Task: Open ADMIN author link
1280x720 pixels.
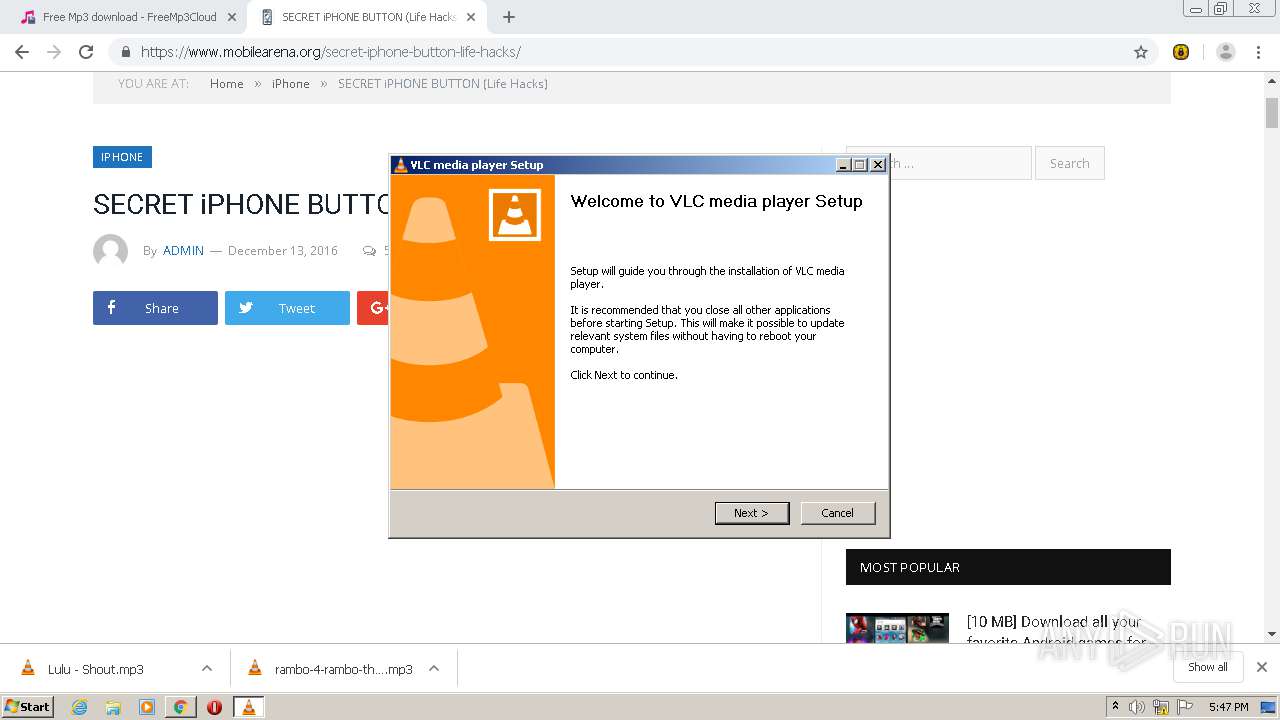Action: coord(183,251)
